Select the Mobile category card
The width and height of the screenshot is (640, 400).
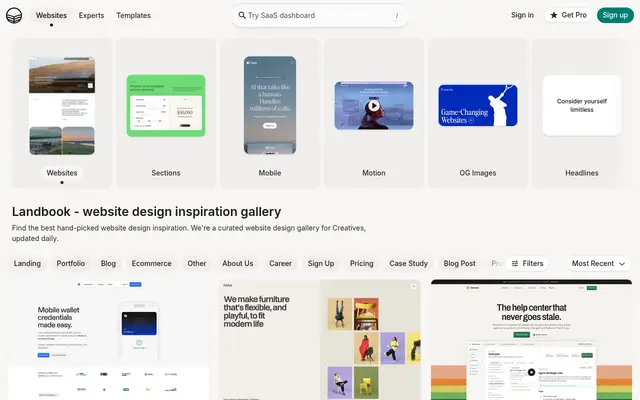[x=270, y=113]
